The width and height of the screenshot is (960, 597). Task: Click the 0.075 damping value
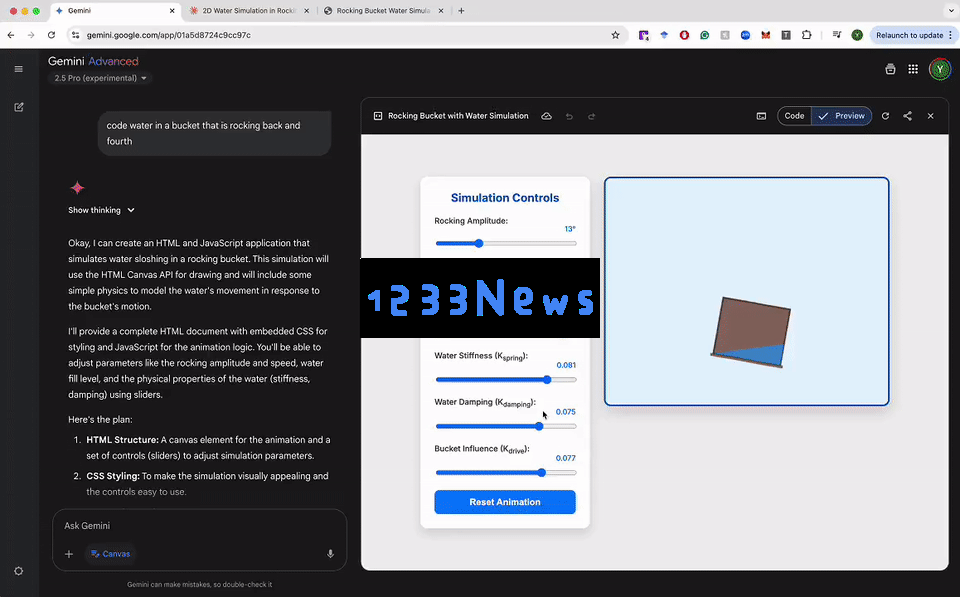tap(566, 411)
